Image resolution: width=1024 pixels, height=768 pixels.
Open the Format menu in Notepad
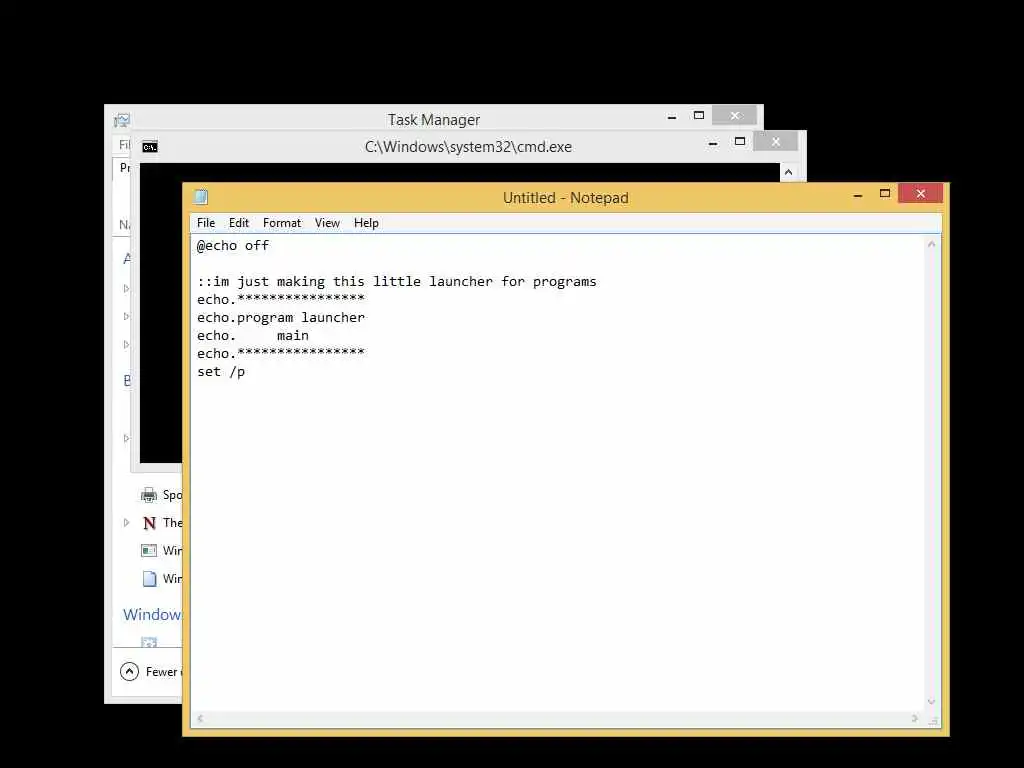pos(282,223)
